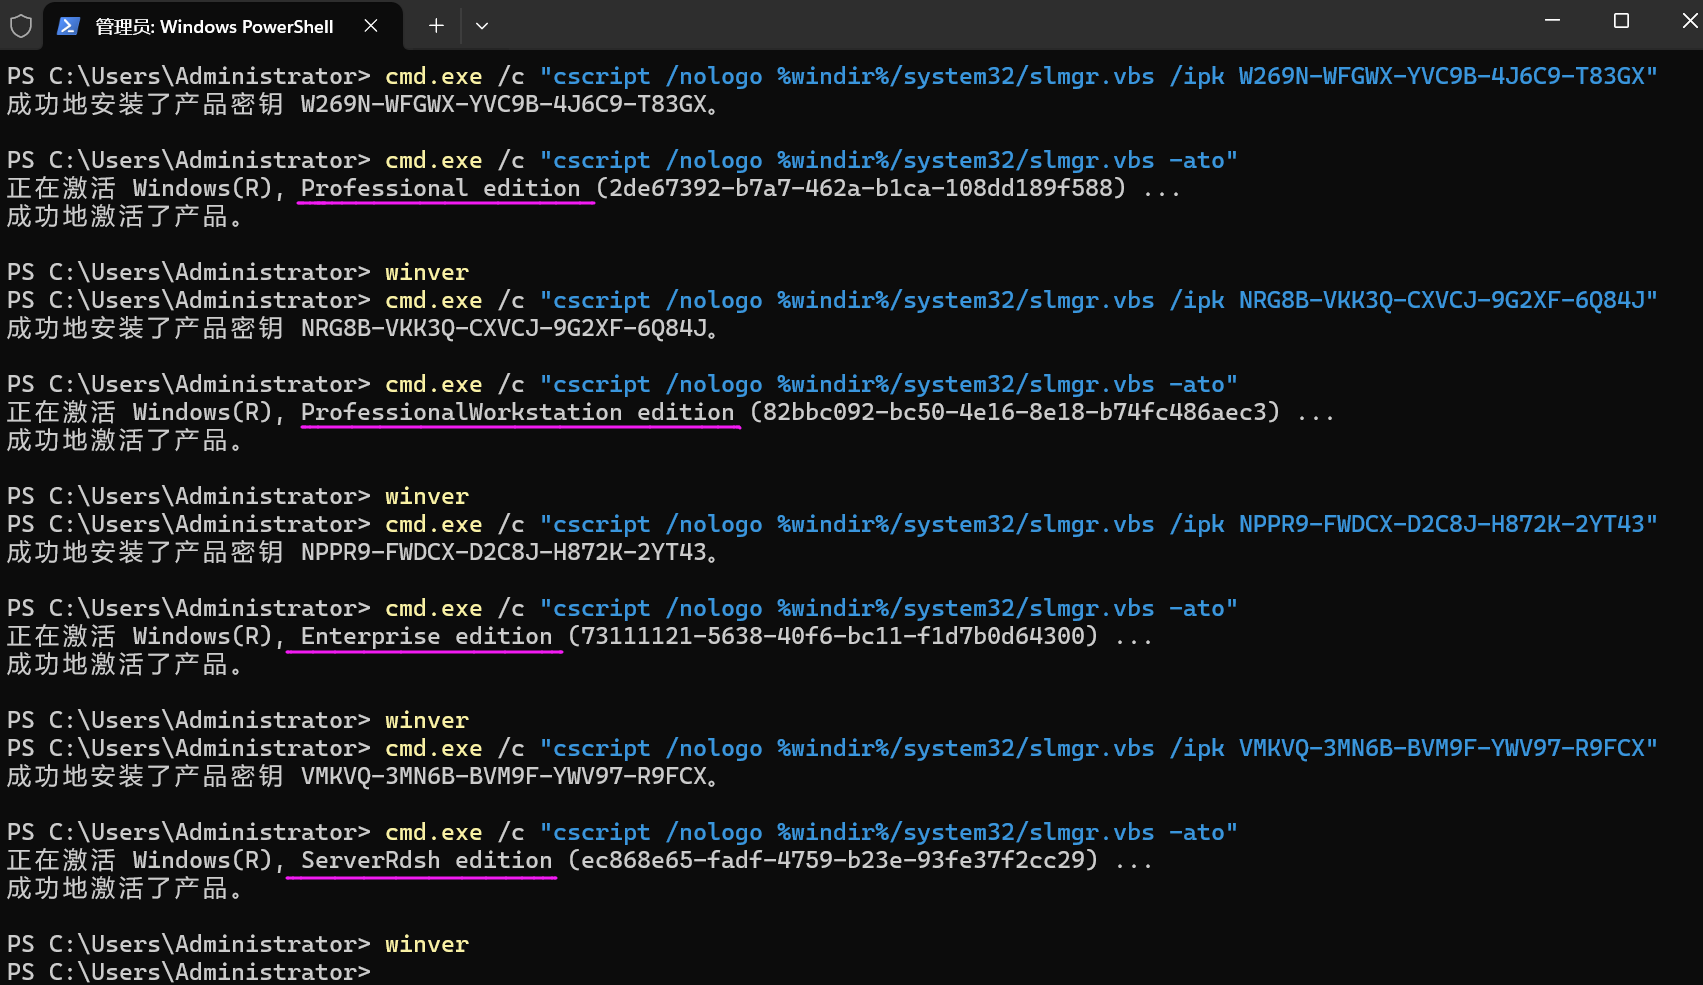Click the underlined "Enterprise edition" text
This screenshot has height=985, width=1703.
tap(426, 636)
